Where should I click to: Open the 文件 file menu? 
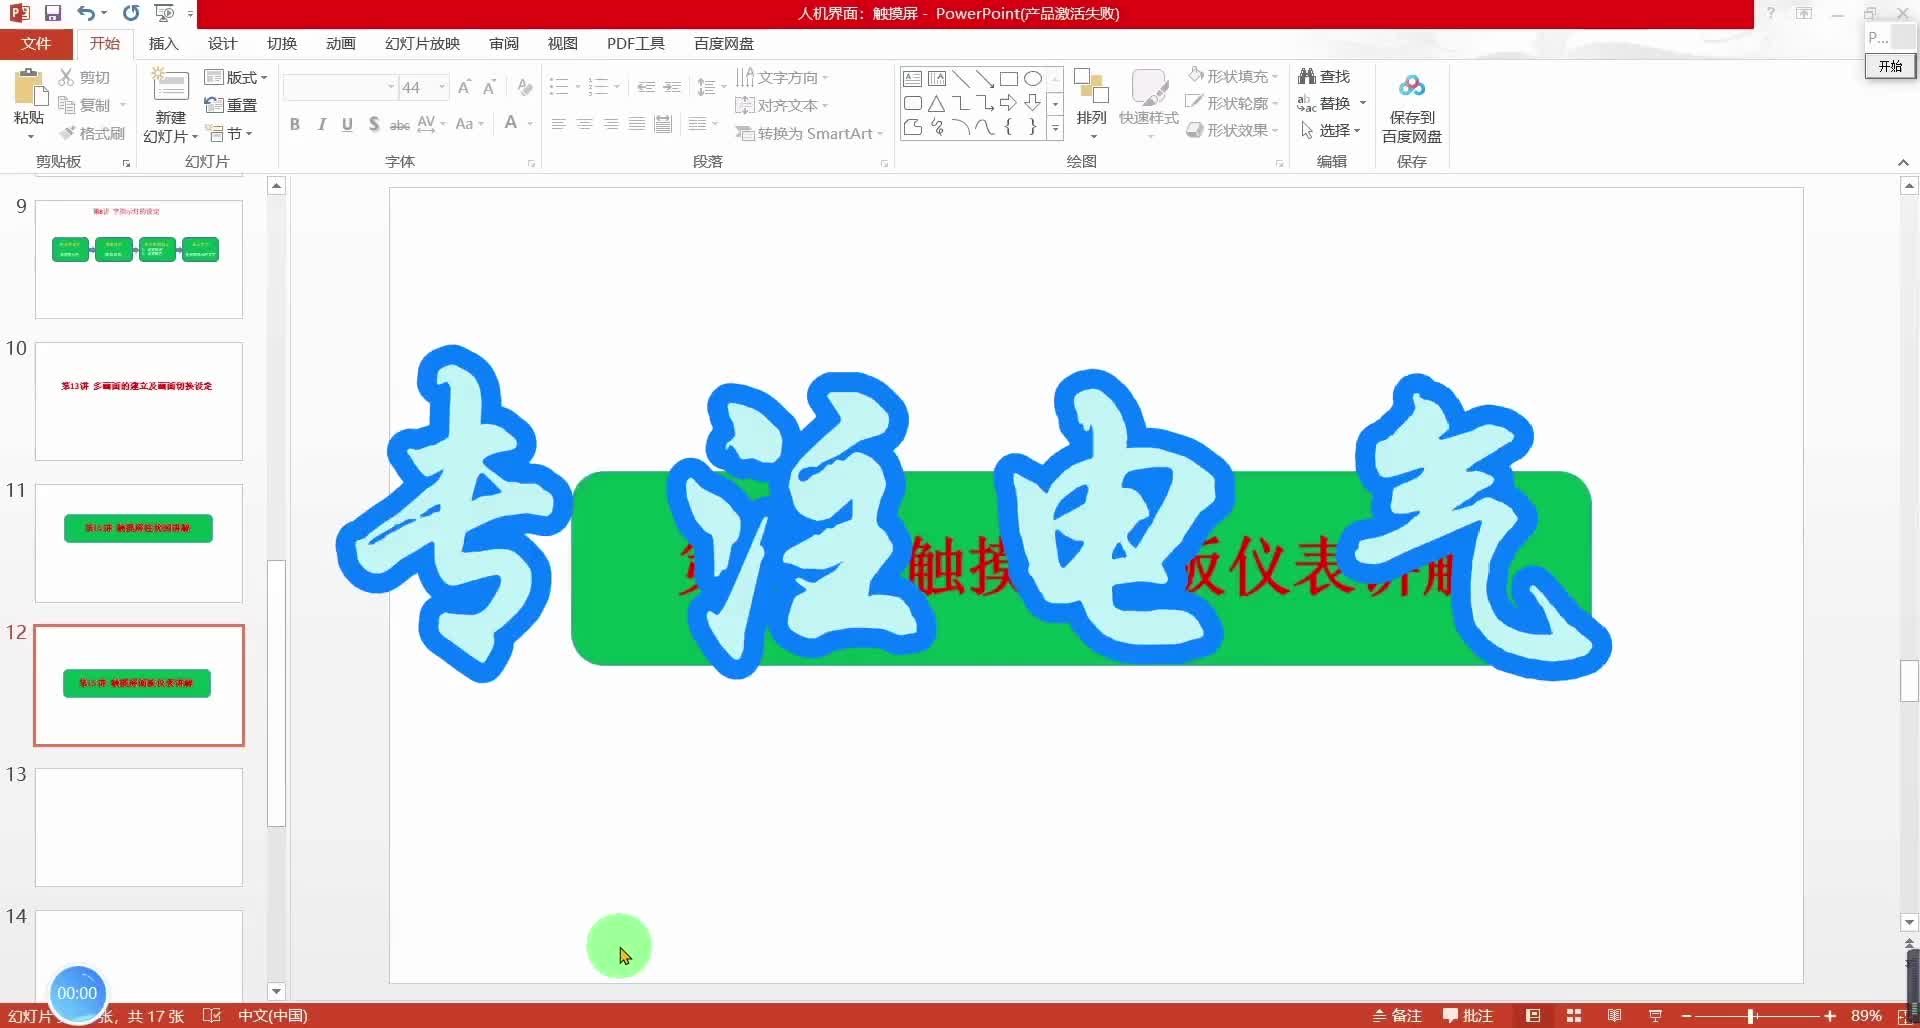36,44
